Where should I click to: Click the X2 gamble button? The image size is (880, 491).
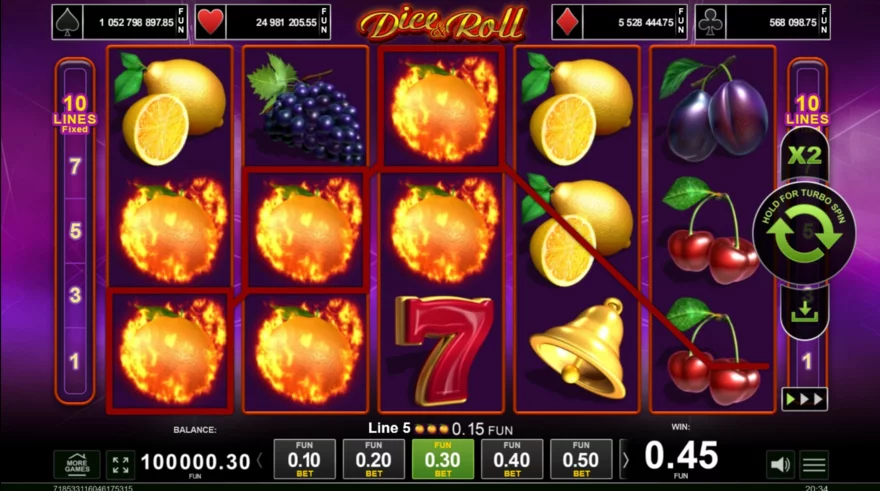804,155
